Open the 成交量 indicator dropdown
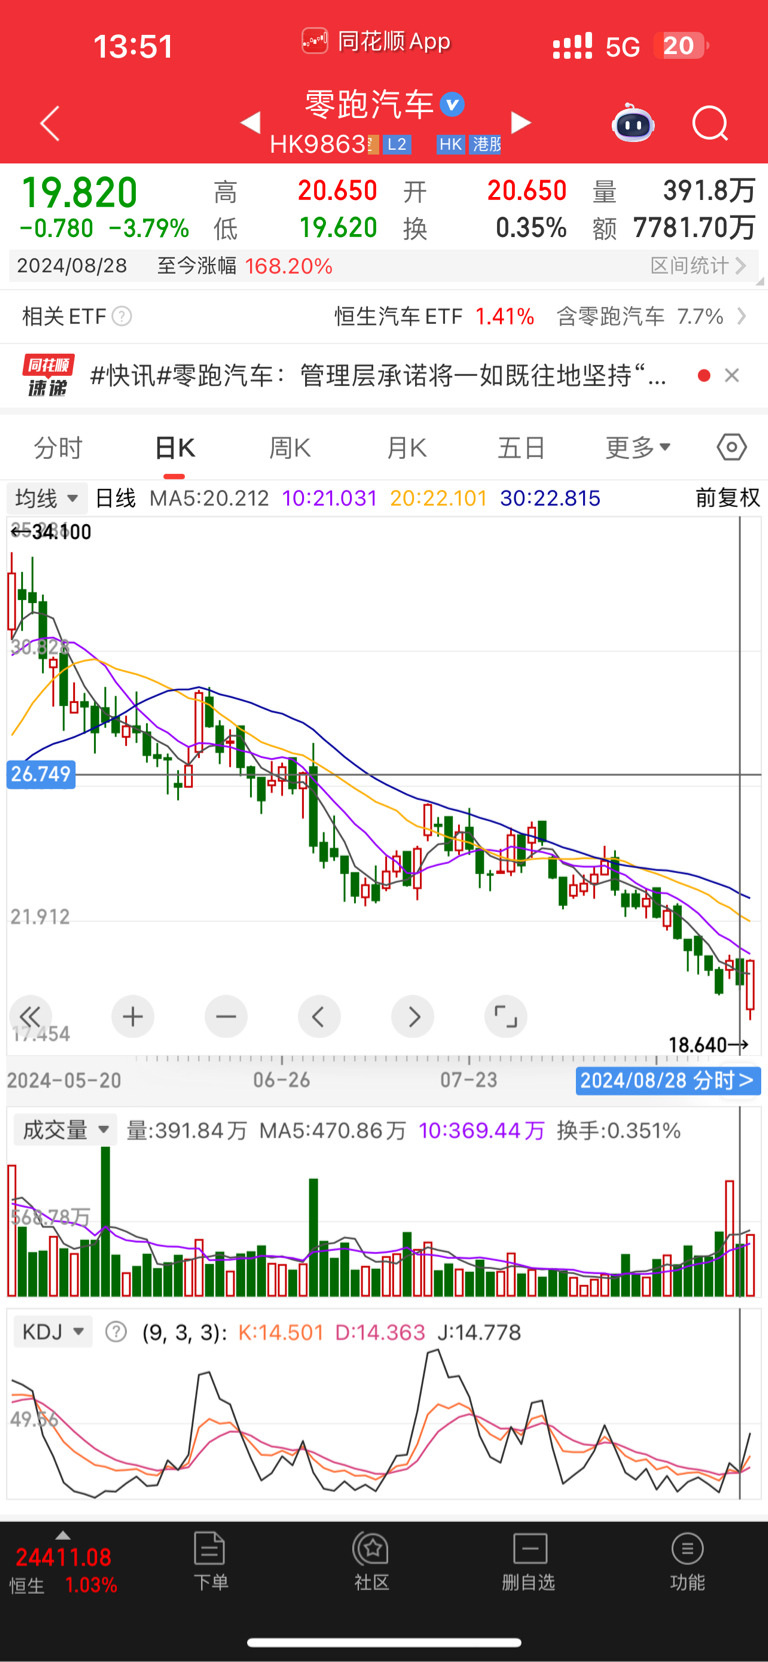 click(65, 1130)
